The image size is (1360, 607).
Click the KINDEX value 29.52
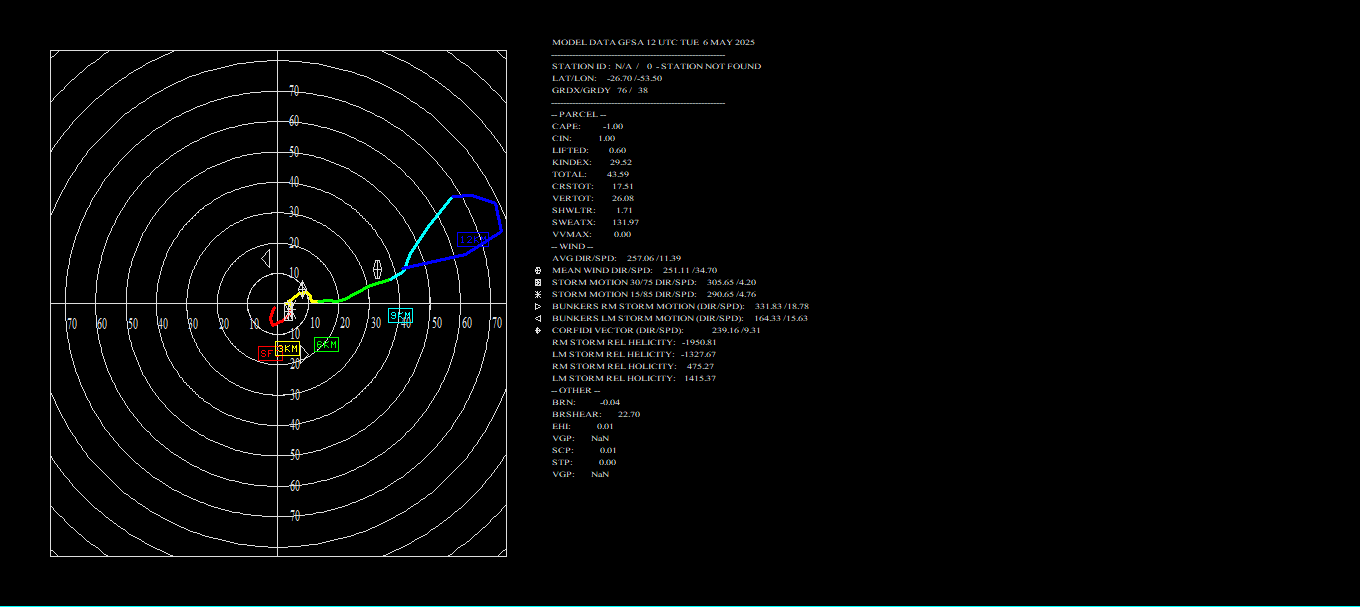click(x=620, y=162)
